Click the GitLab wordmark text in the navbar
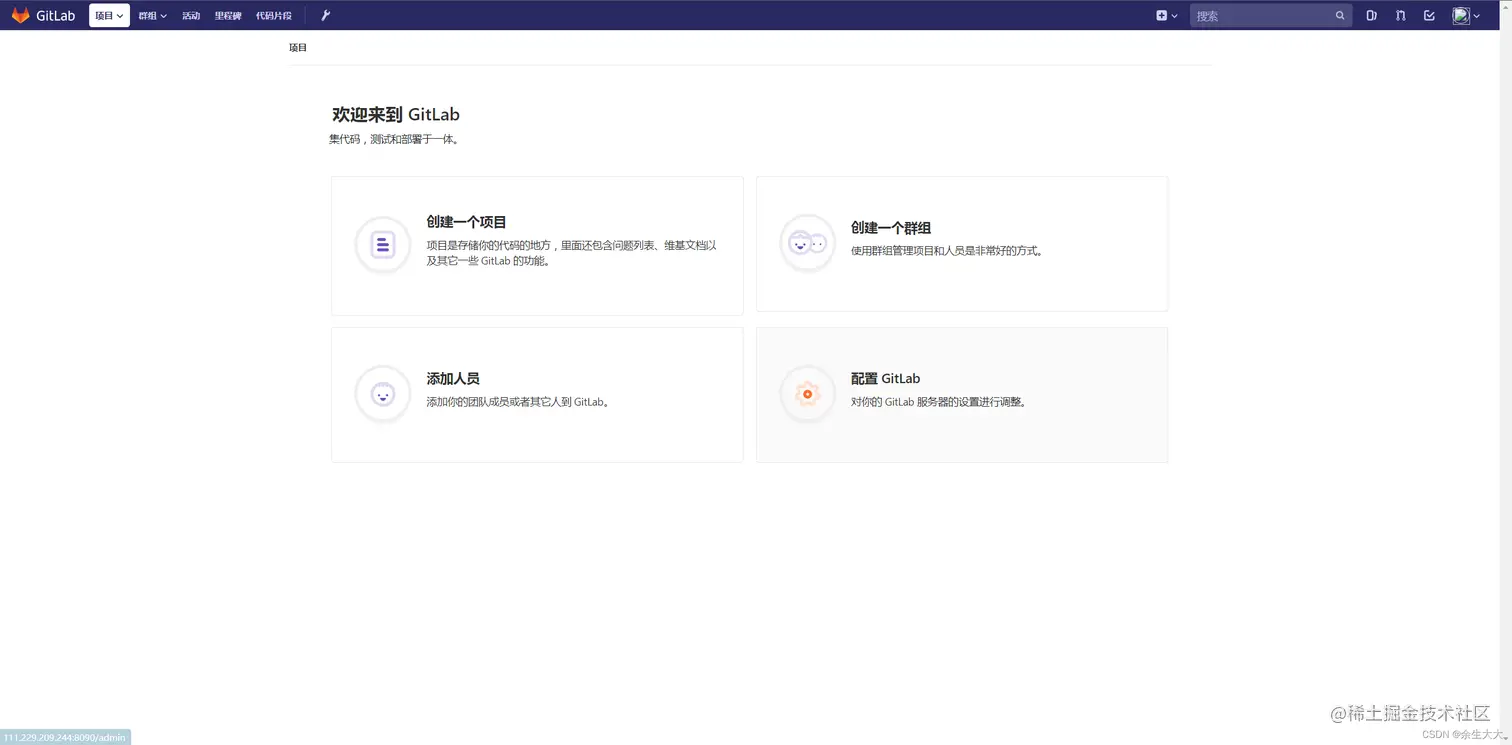1512x745 pixels. click(56, 15)
